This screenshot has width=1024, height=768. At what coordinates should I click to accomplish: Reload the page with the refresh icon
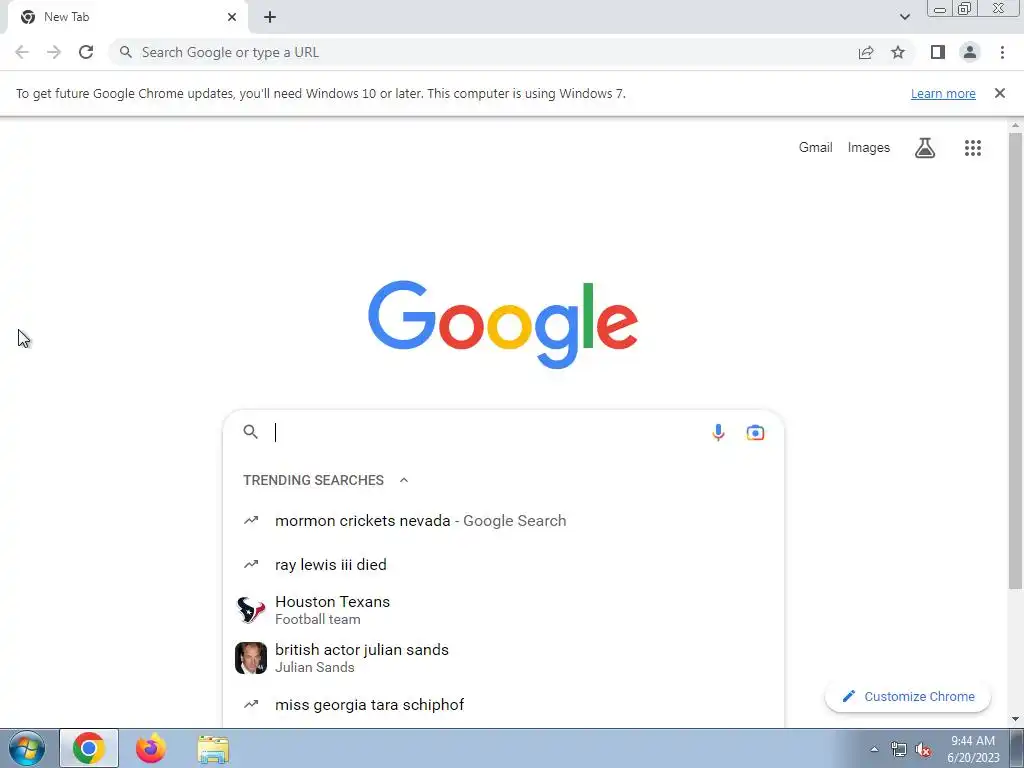[x=86, y=52]
